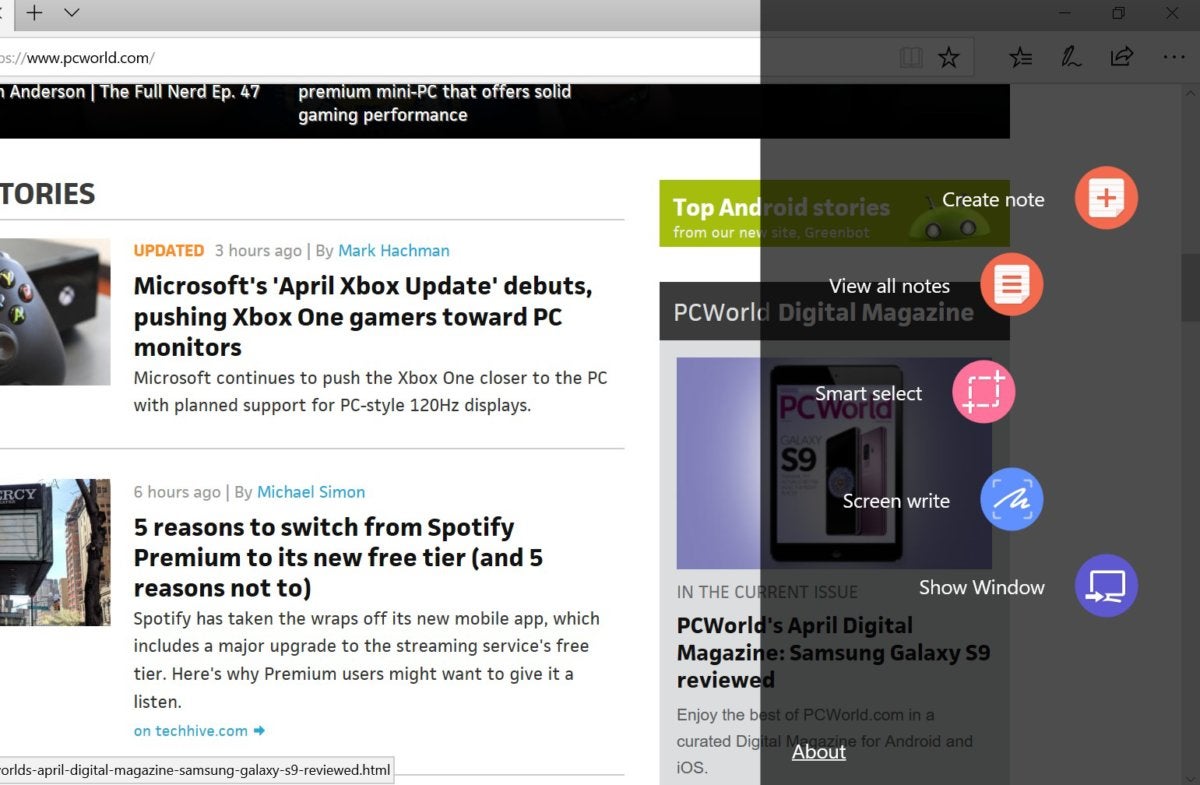Tap the Create note icon in Air Command
This screenshot has width=1200, height=785.
click(1106, 198)
